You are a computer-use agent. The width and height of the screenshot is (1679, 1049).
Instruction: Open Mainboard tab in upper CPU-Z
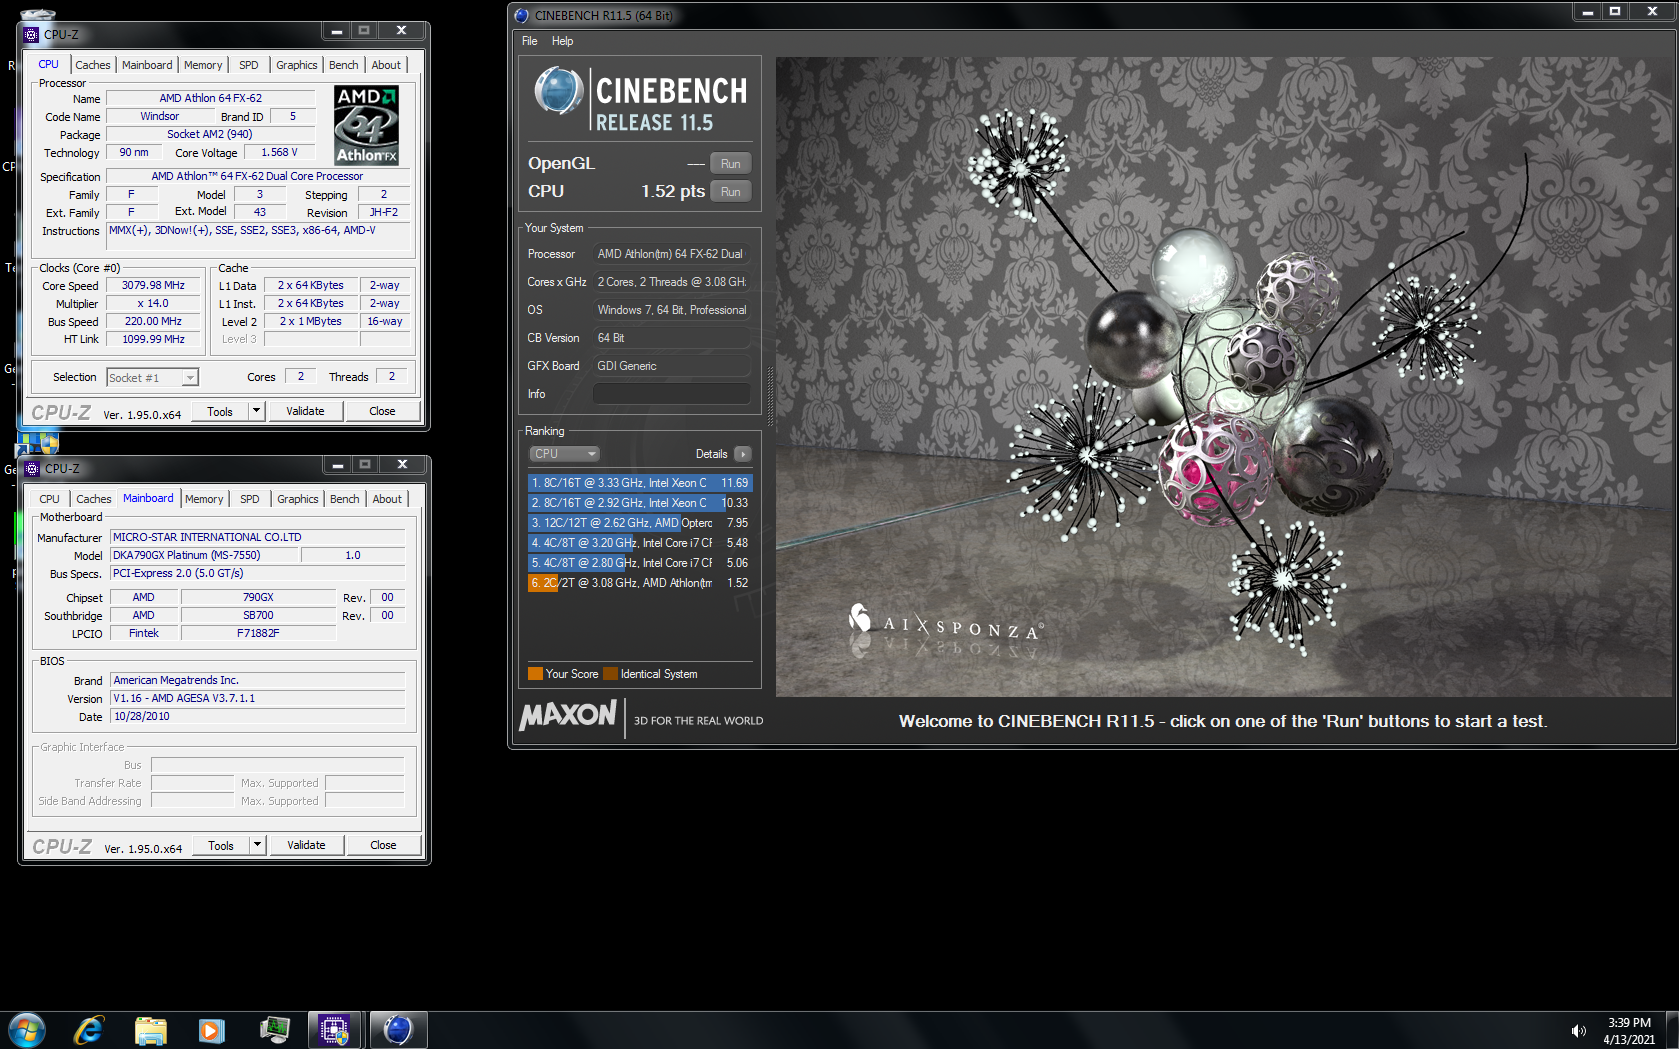(x=147, y=65)
